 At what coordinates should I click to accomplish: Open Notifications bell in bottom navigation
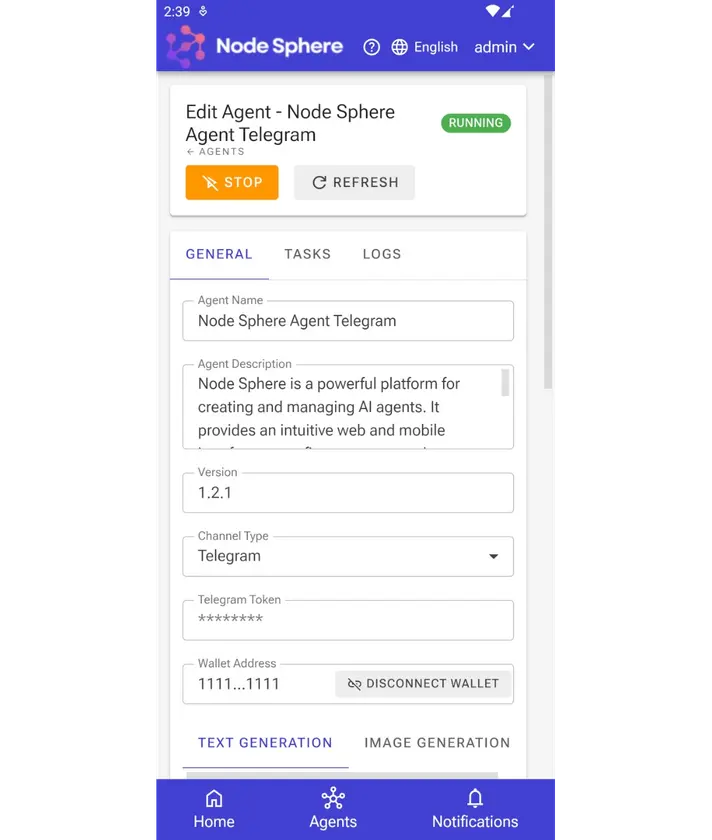(x=475, y=809)
